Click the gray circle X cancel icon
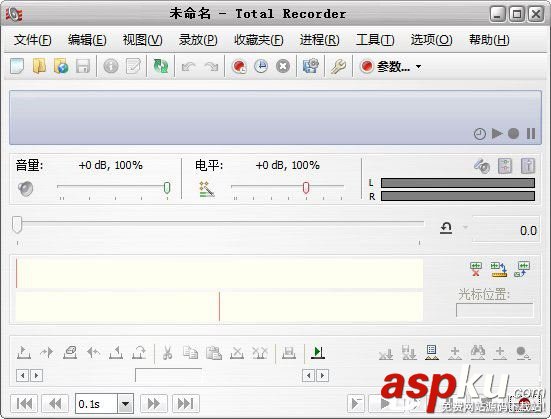The image size is (551, 419). 283,66
